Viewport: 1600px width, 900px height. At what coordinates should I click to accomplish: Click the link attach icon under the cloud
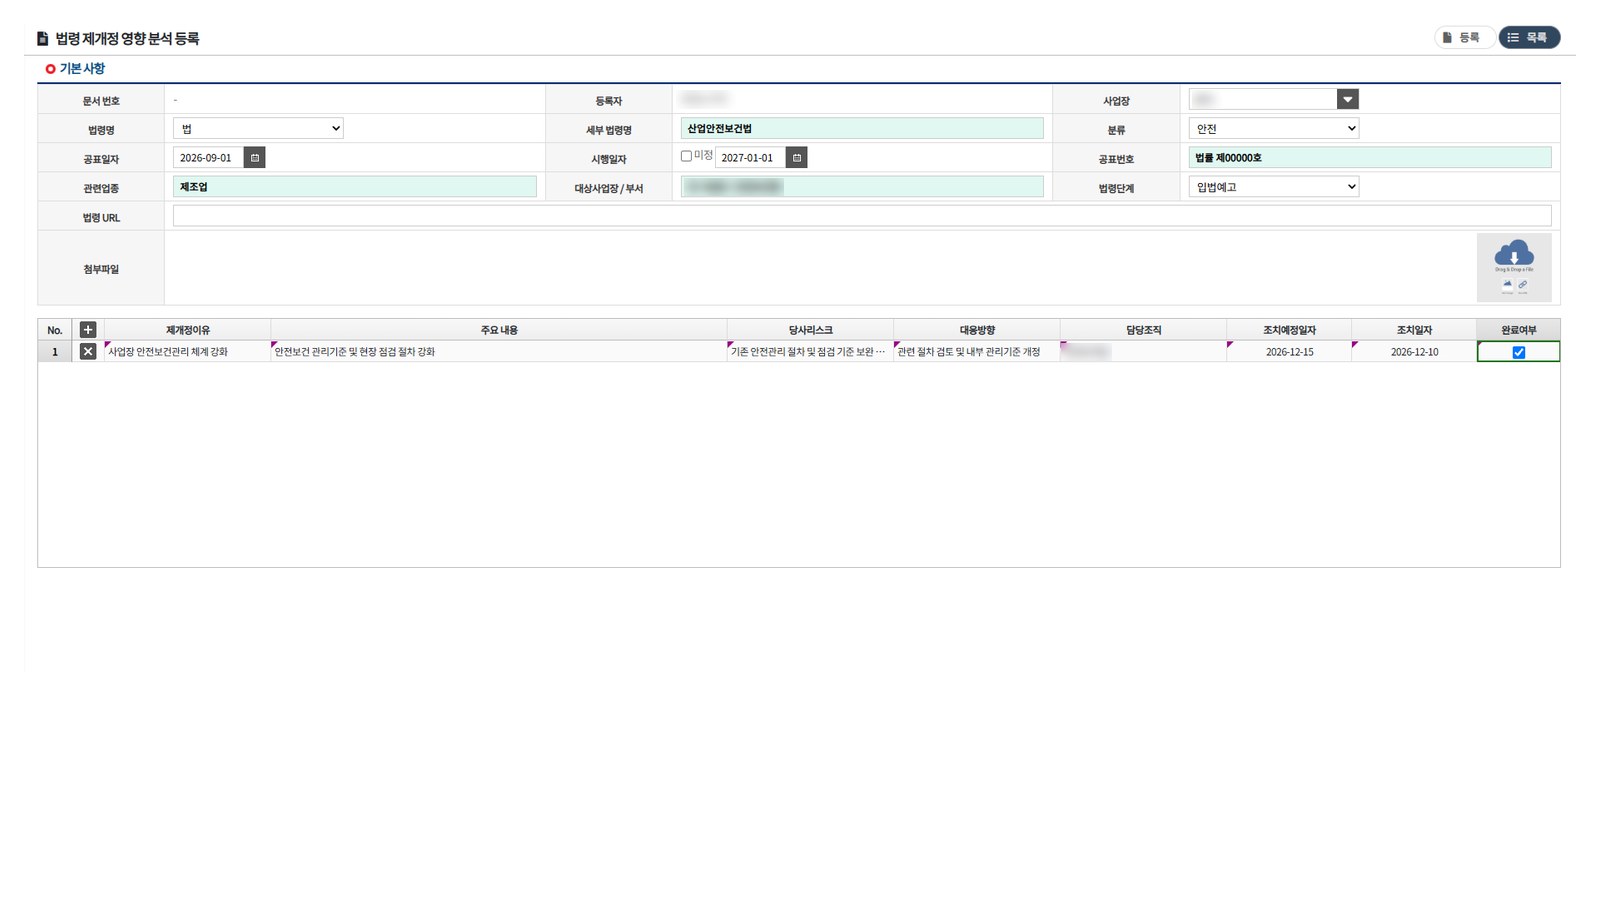[1523, 285]
